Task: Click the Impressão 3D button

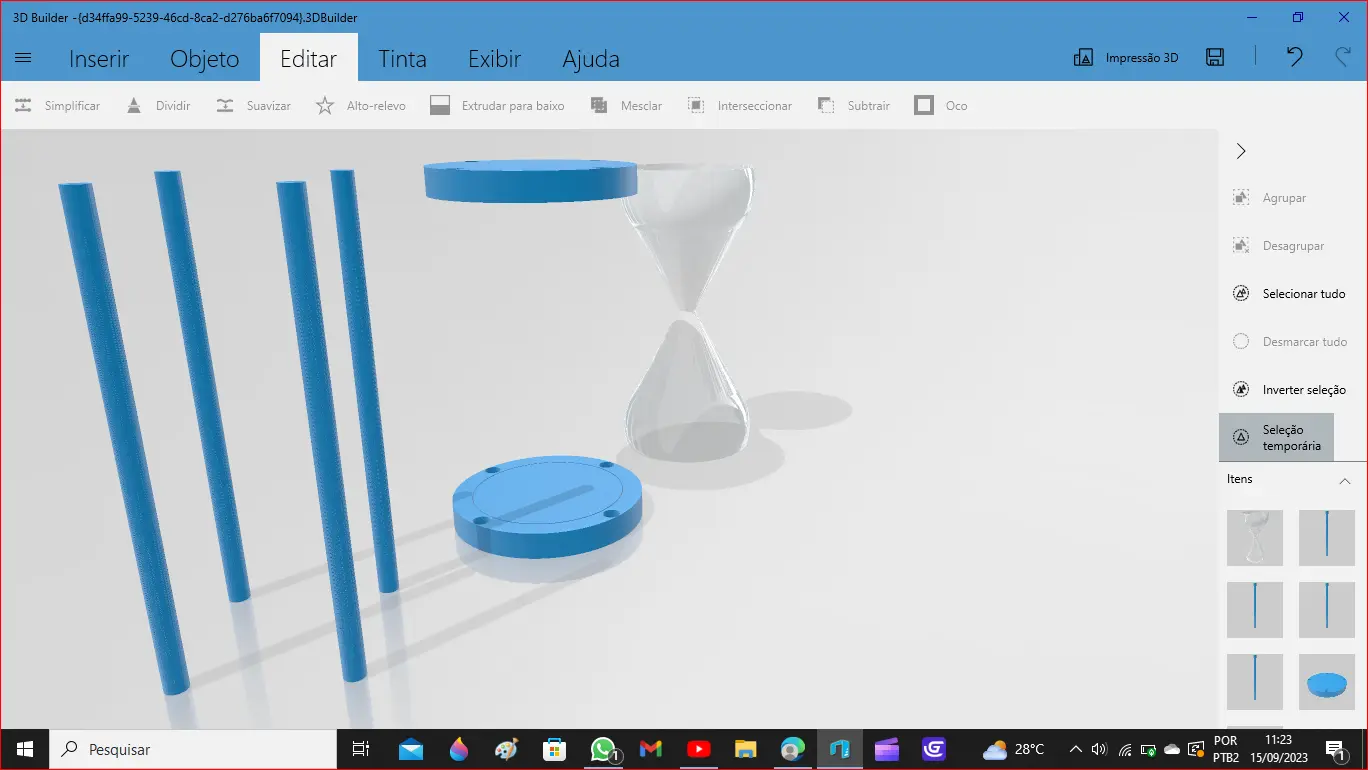Action: (x=1126, y=57)
